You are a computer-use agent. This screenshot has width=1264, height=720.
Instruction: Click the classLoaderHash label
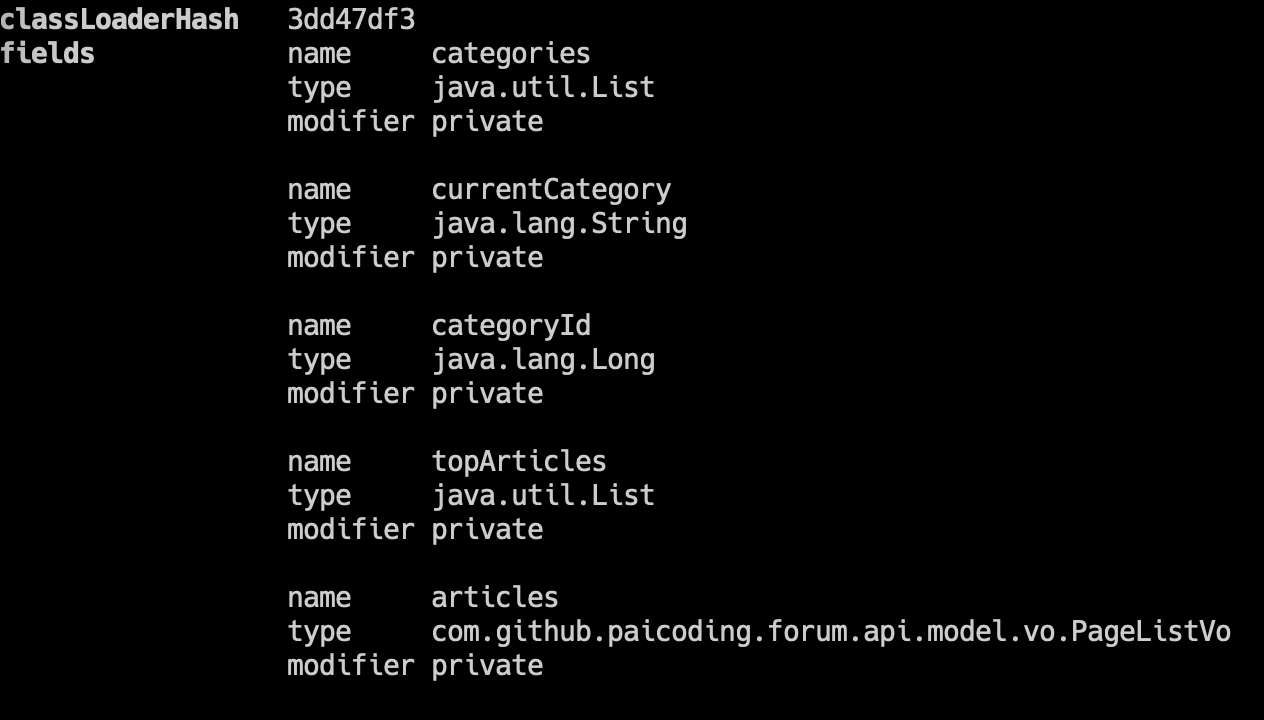pos(119,20)
